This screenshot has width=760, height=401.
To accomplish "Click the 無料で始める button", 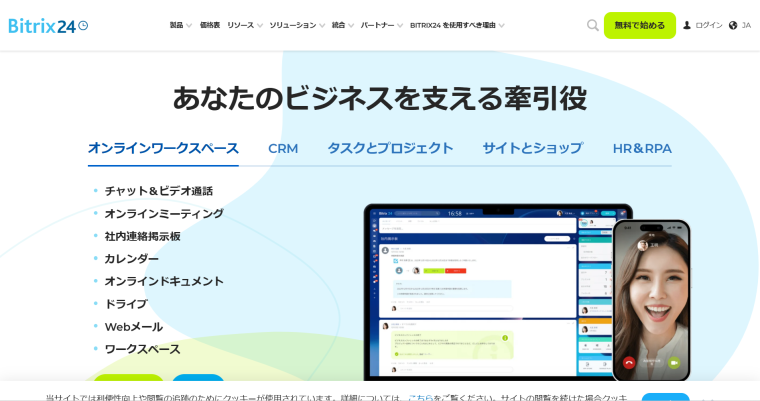I will 639,25.
